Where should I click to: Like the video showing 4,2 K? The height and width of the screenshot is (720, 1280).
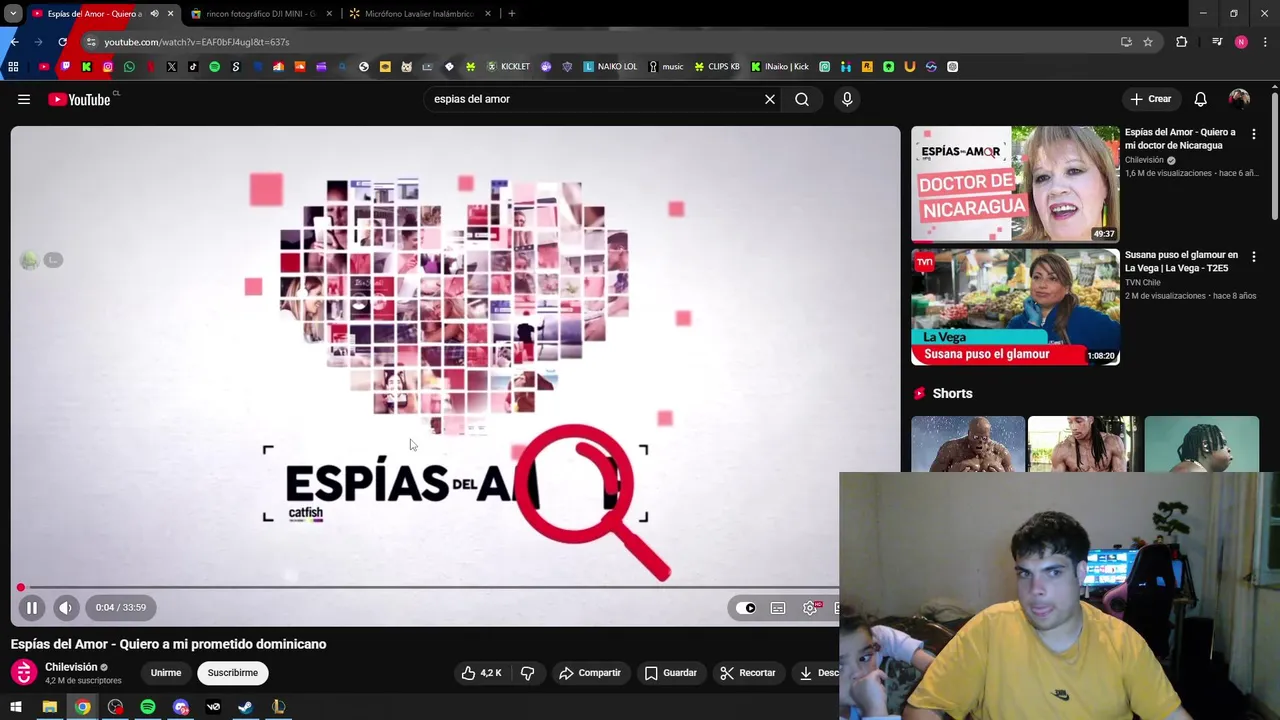click(x=481, y=673)
